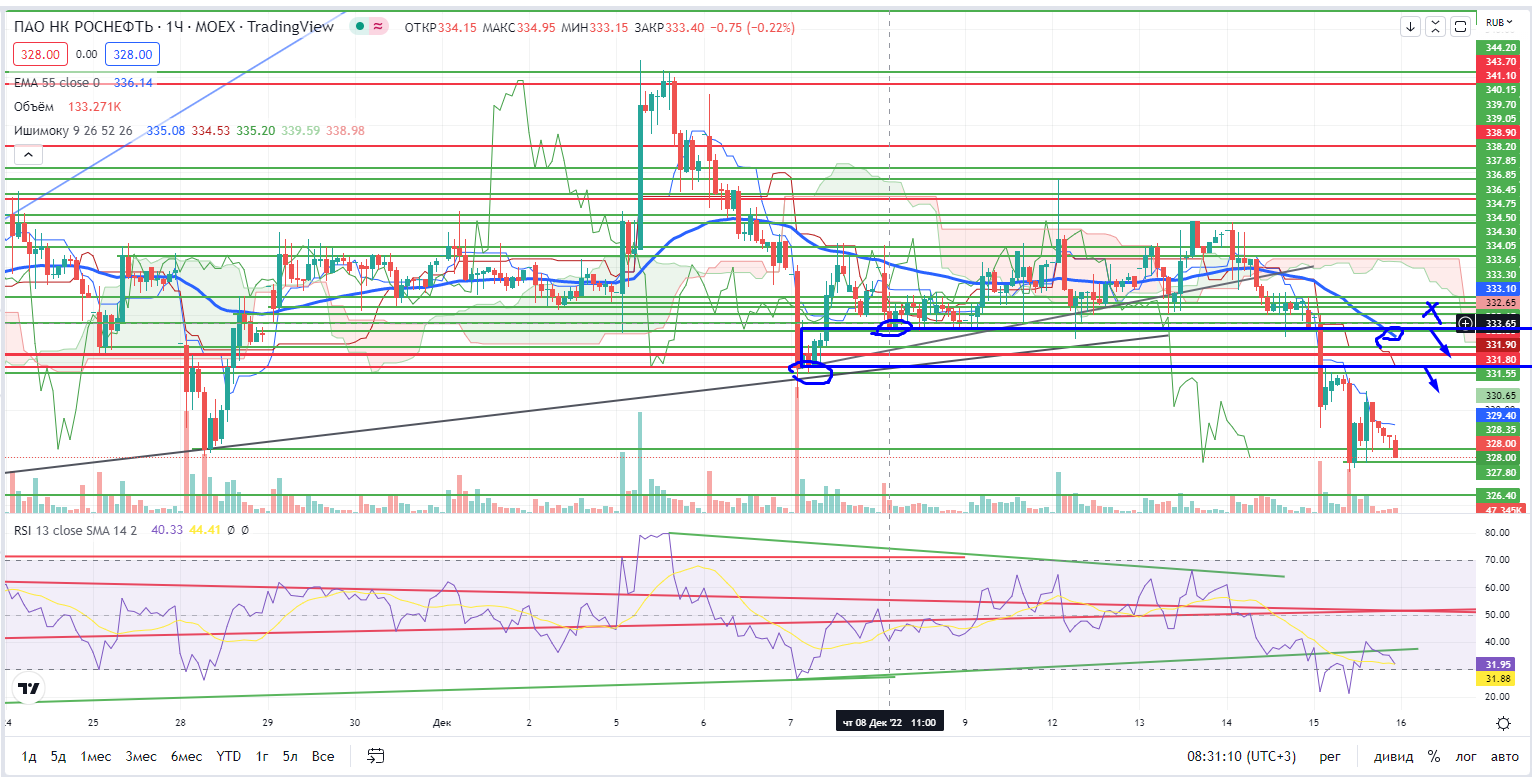Image resolution: width=1532 pixels, height=777 pixels.
Task: Select the 1г time range
Action: [263, 756]
